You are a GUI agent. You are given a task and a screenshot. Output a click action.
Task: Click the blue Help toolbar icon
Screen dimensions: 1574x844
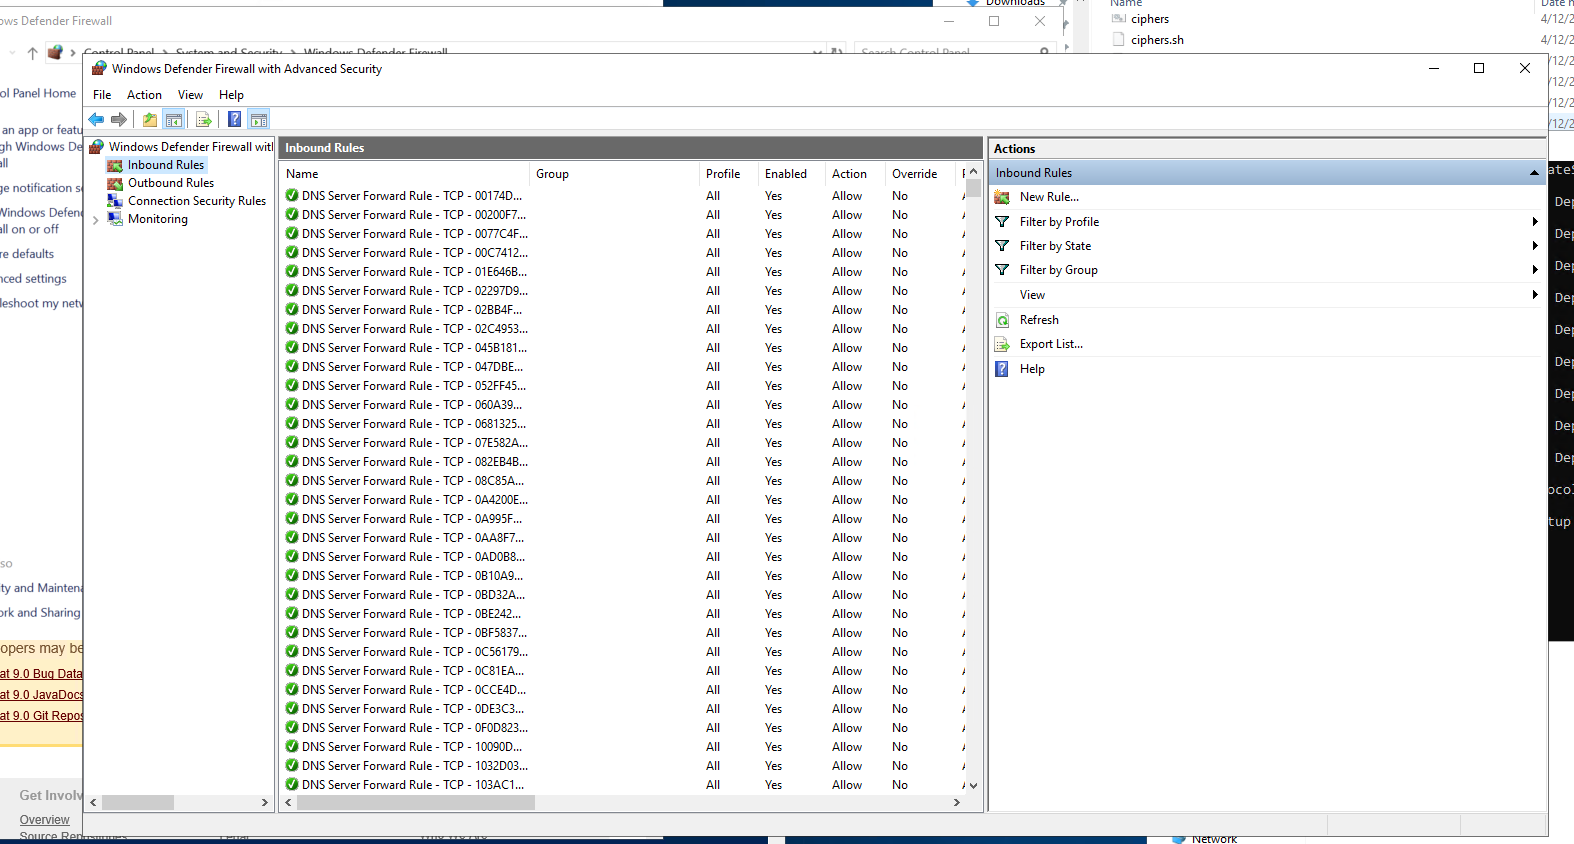(234, 120)
